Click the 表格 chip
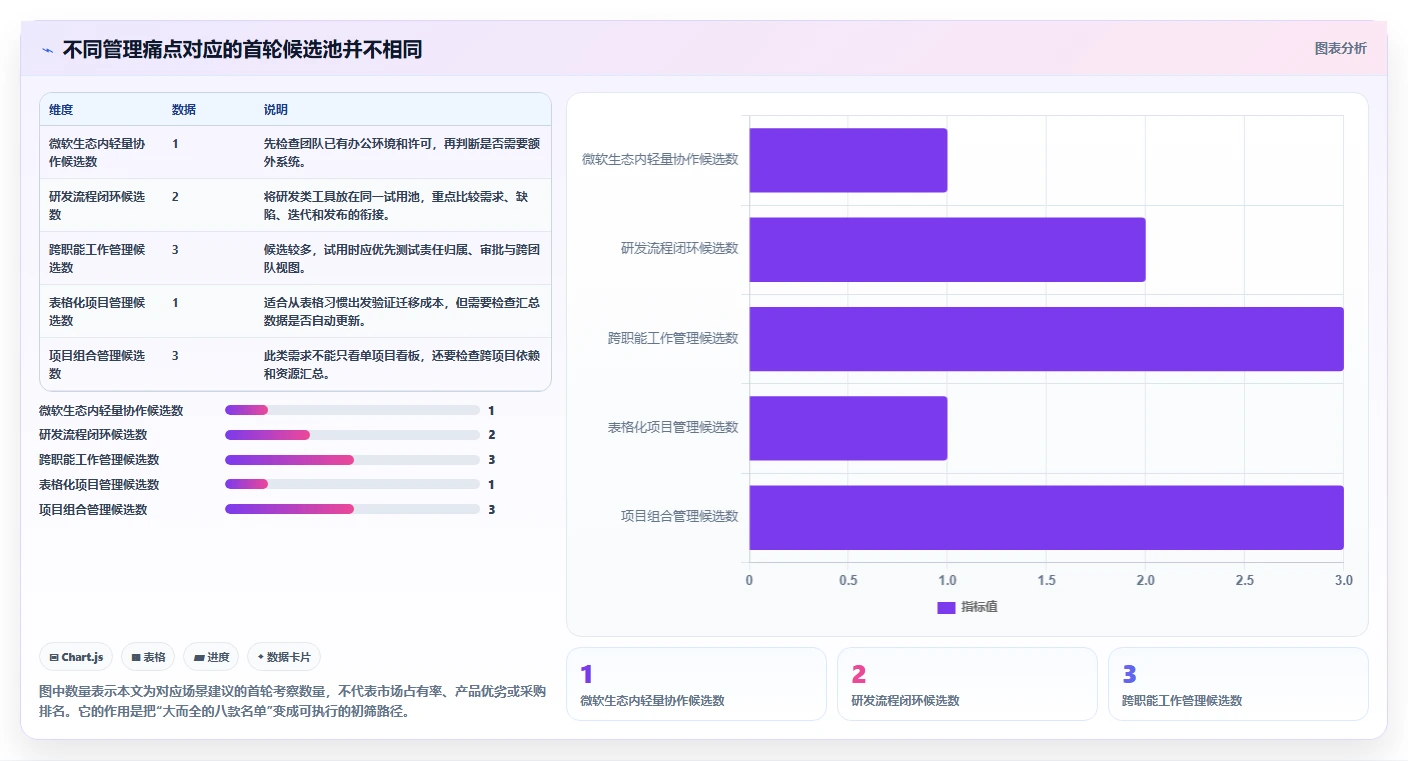 point(148,657)
